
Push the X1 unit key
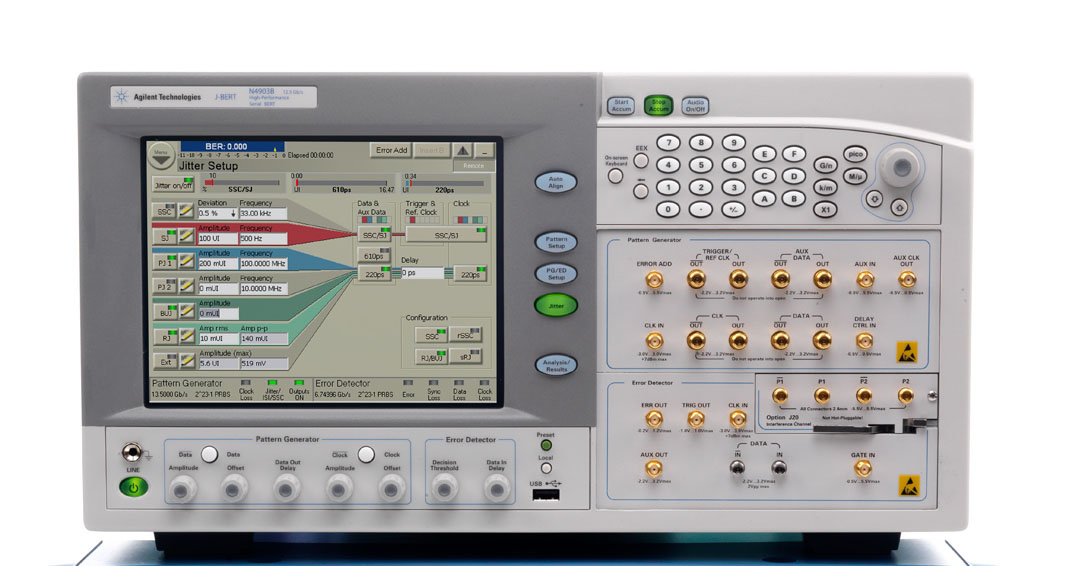click(x=825, y=210)
